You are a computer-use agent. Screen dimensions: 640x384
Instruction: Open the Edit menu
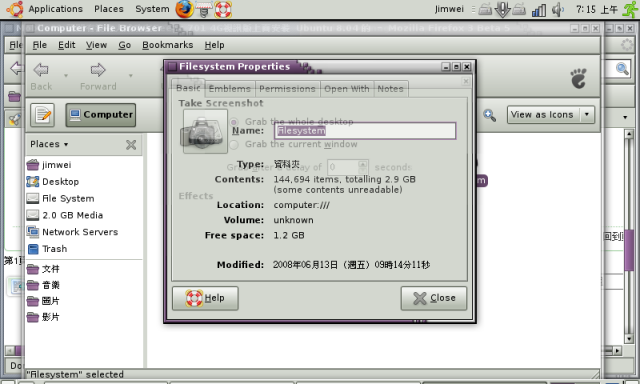point(67,45)
